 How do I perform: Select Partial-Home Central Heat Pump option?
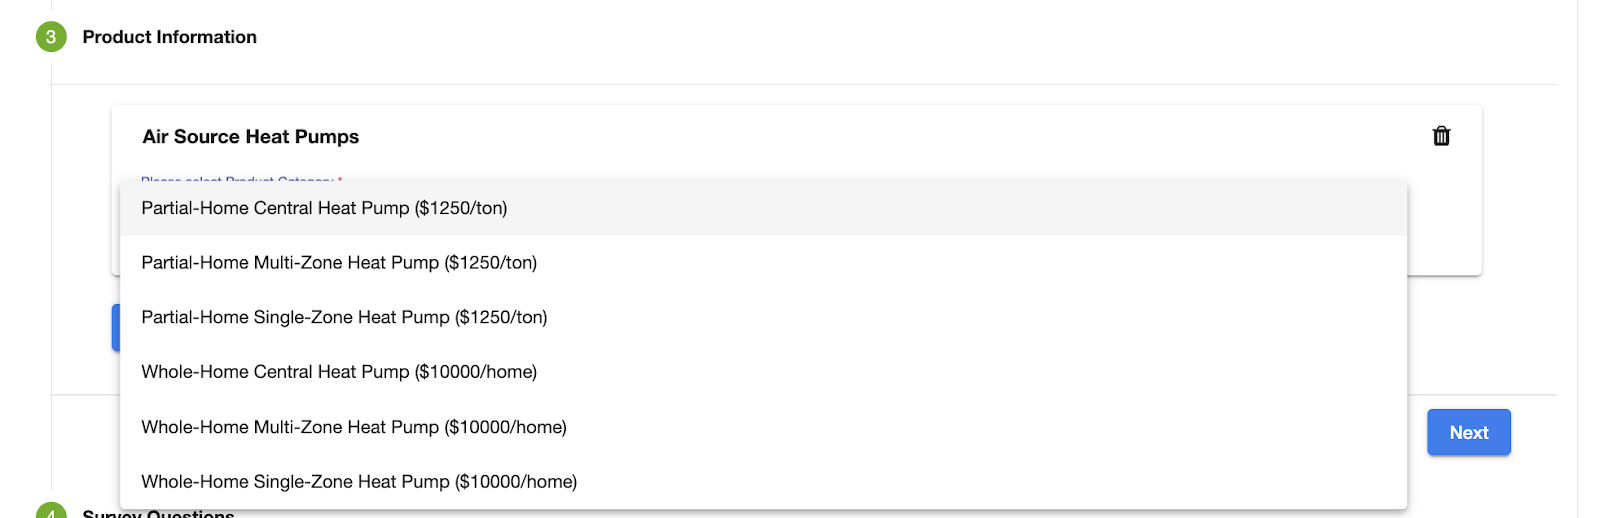pos(324,208)
